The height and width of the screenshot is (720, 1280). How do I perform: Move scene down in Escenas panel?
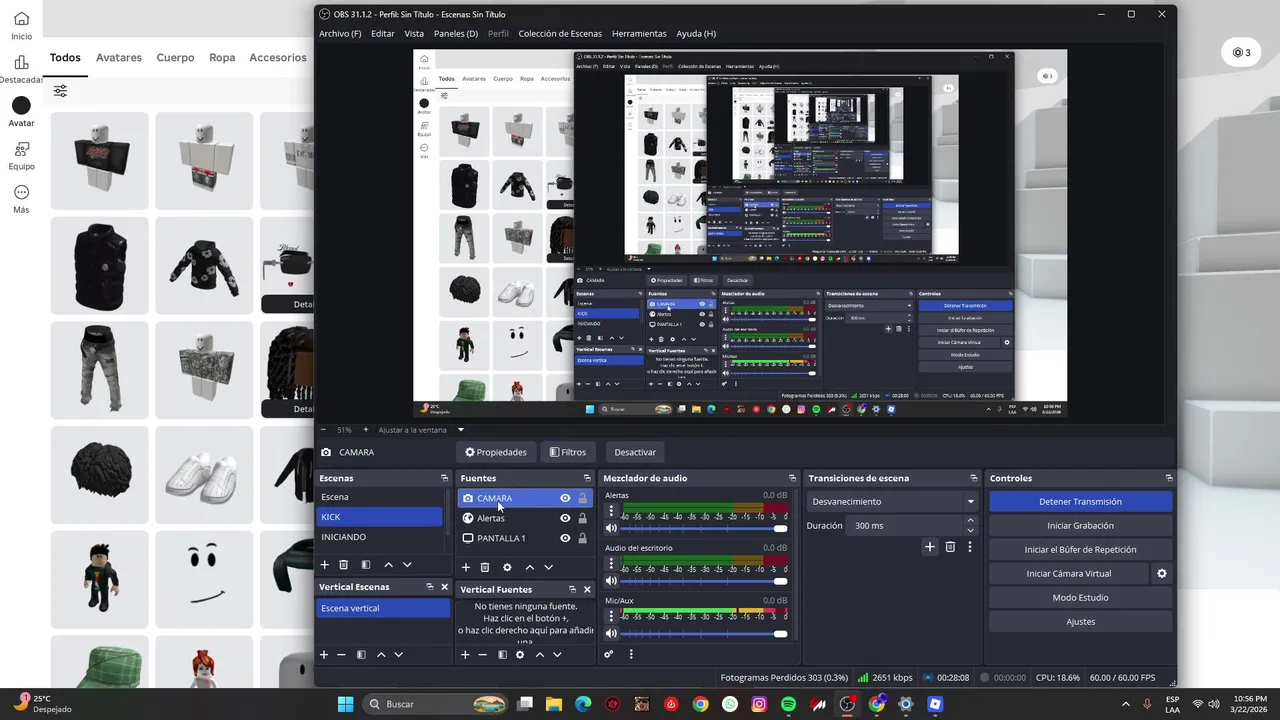pos(407,565)
